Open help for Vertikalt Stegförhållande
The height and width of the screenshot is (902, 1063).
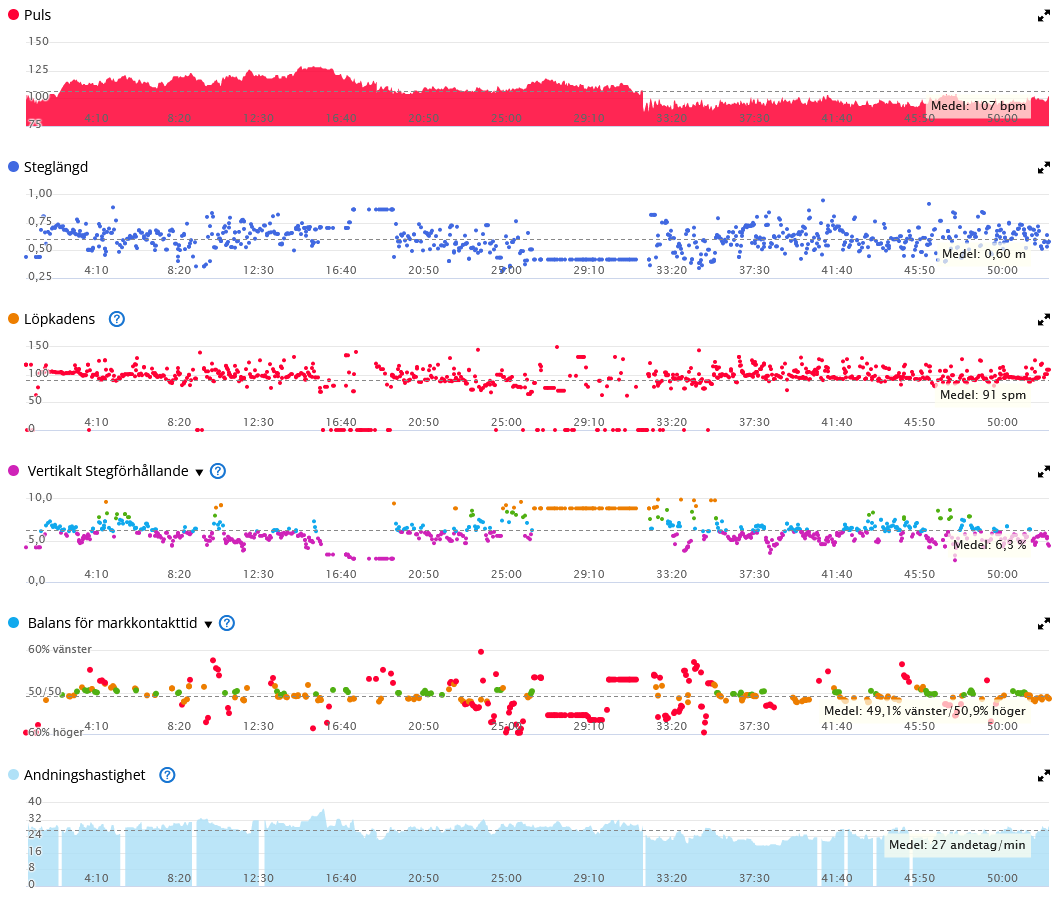click(x=218, y=471)
